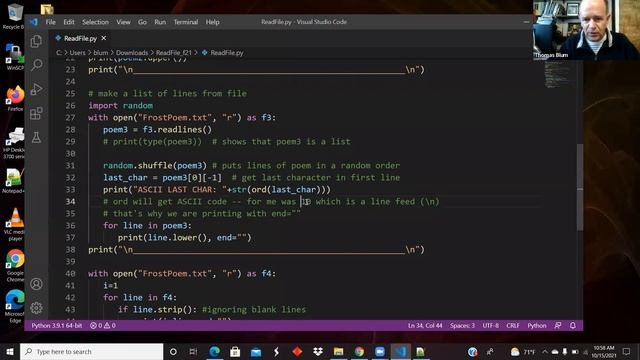This screenshot has width=640, height=360.
Task: Click the 'poem3 = f3.readlines()' line
Action: [x=157, y=130]
